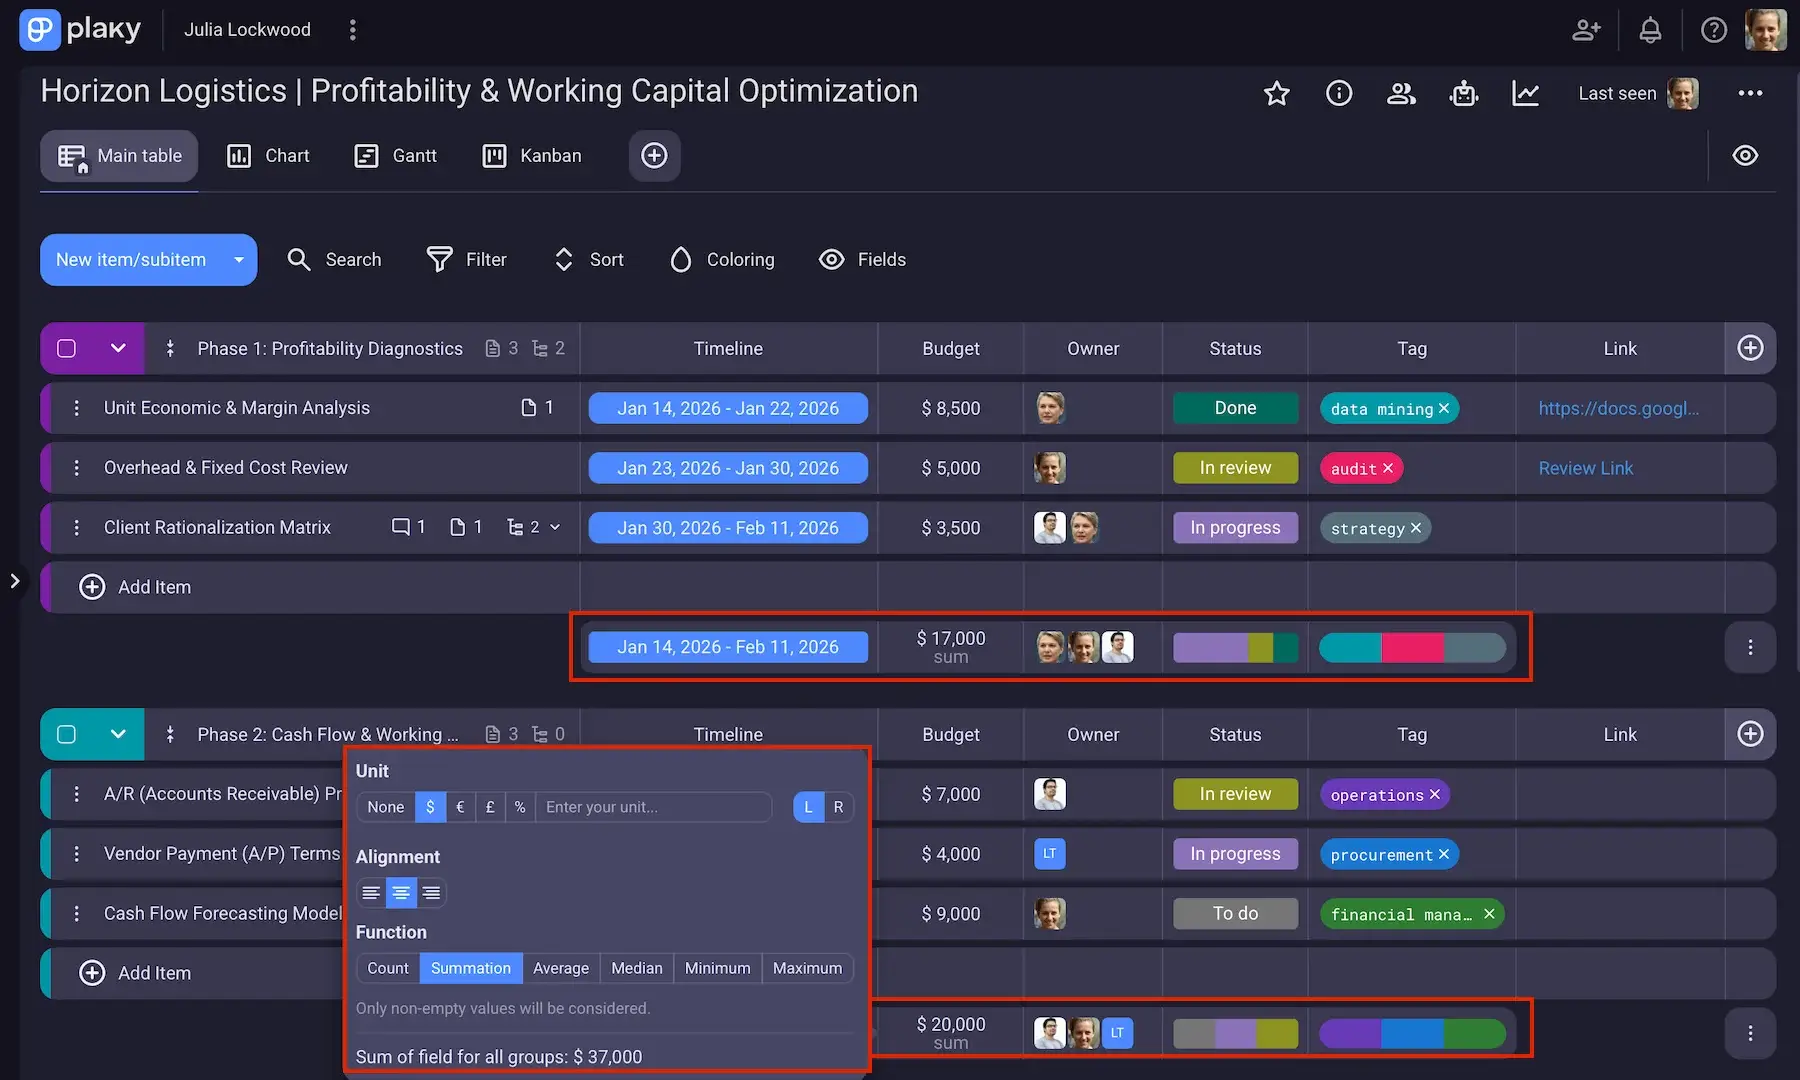Screen dimensions: 1800x1080
Task: Check the Phase 2 group checkbox
Action: 66,735
